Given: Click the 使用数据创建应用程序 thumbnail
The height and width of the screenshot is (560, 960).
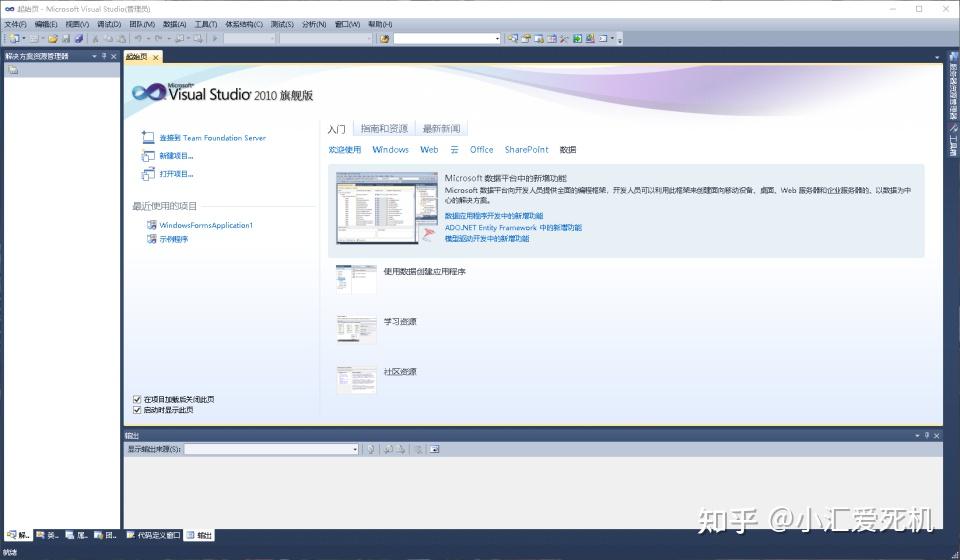Looking at the screenshot, I should click(356, 279).
